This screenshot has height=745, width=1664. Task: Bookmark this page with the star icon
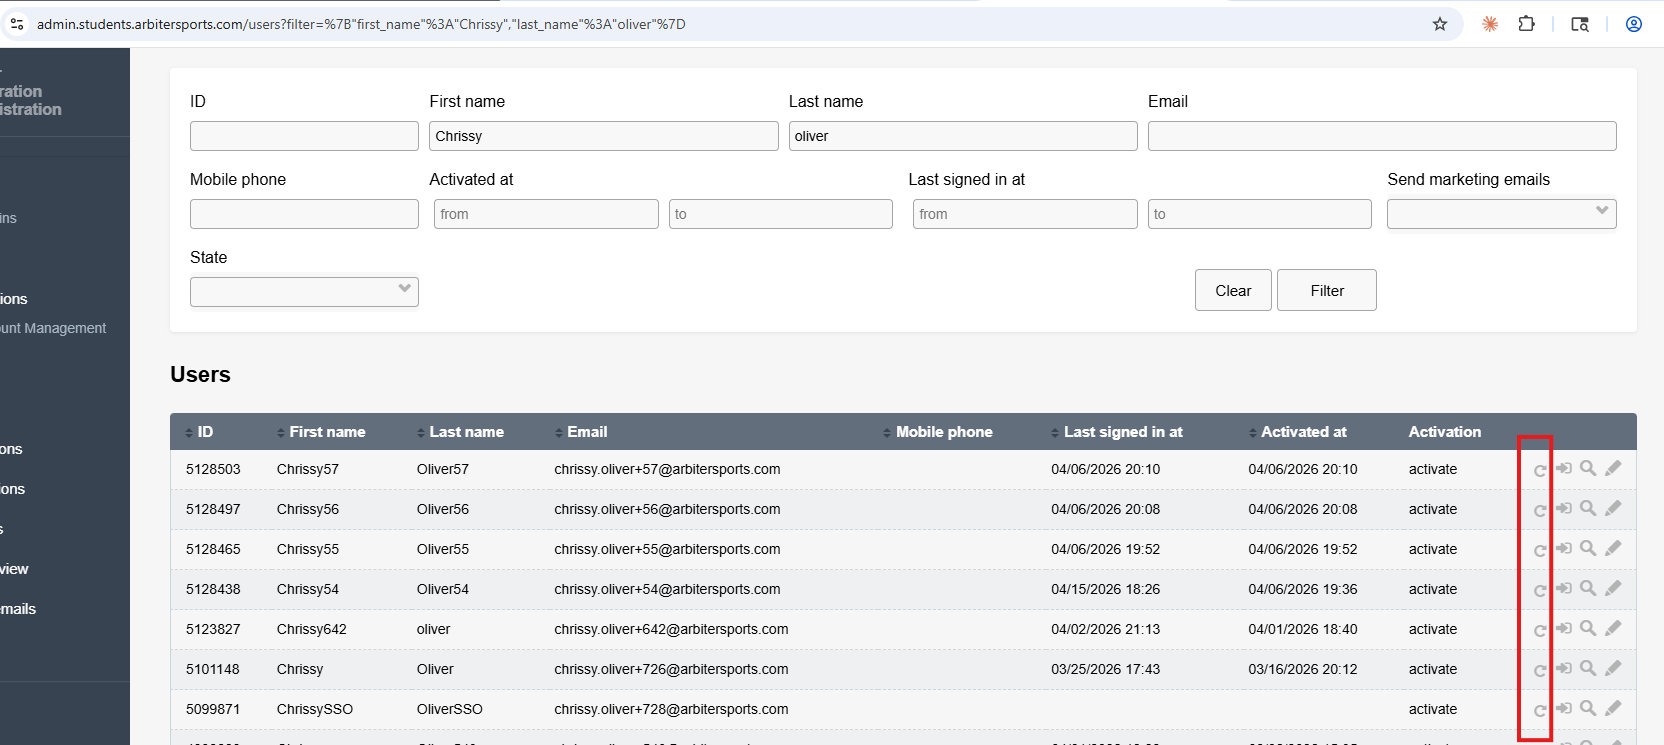pos(1440,24)
